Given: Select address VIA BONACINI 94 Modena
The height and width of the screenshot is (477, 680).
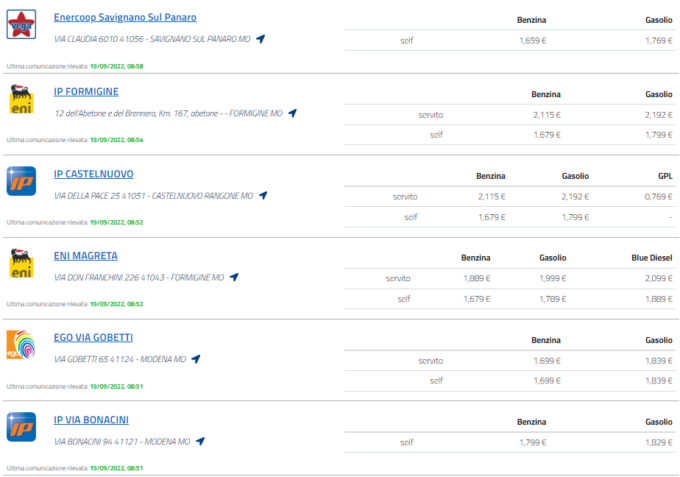Looking at the screenshot, I should (x=122, y=442).
